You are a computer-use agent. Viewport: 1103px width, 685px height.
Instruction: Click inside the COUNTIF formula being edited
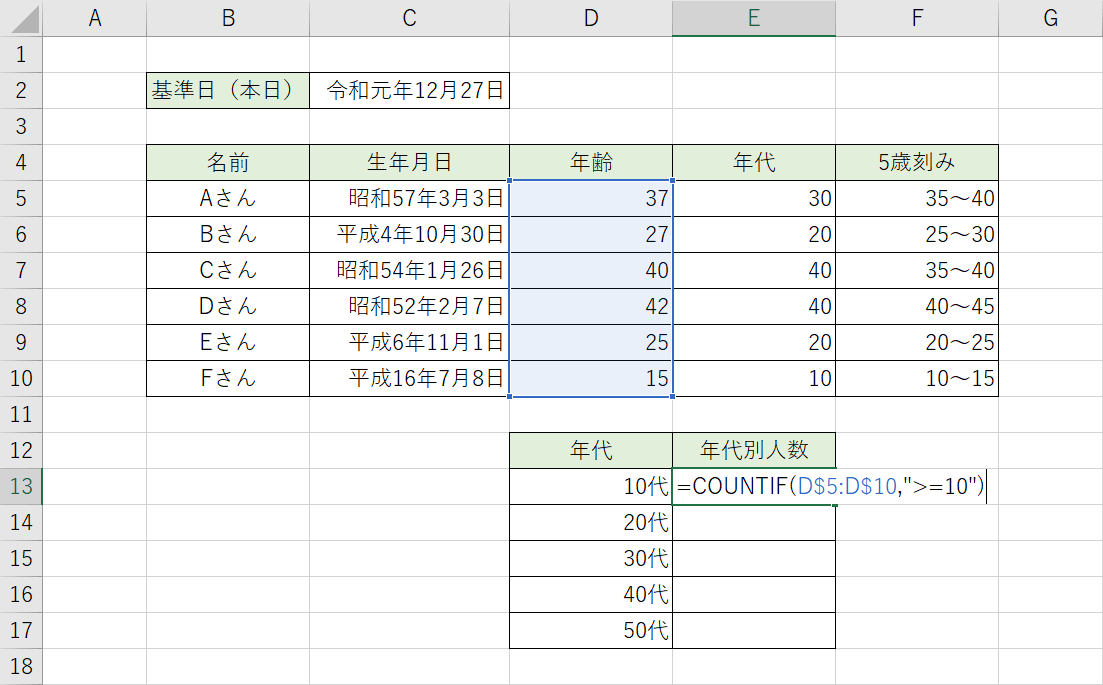point(831,486)
